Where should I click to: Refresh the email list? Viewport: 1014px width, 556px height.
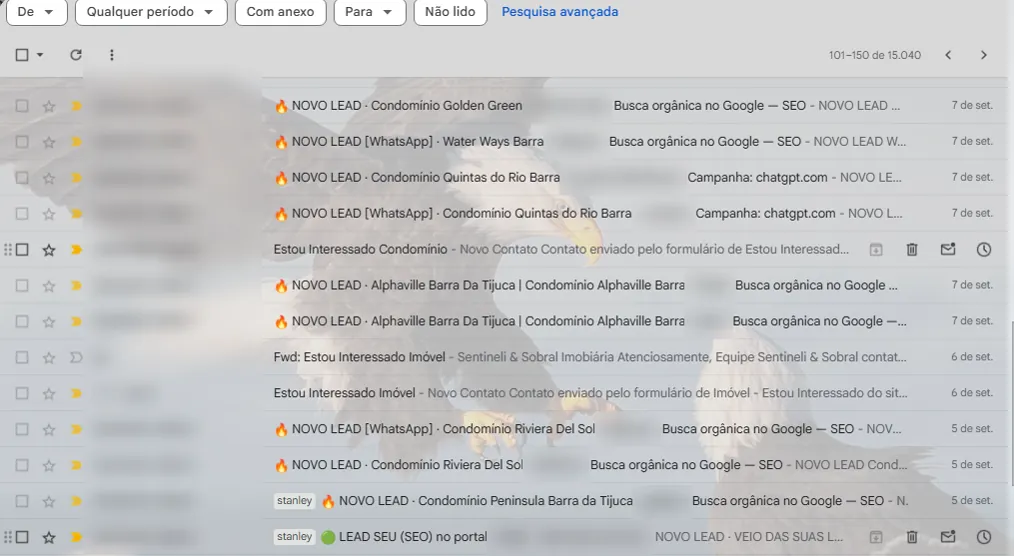pyautogui.click(x=76, y=55)
